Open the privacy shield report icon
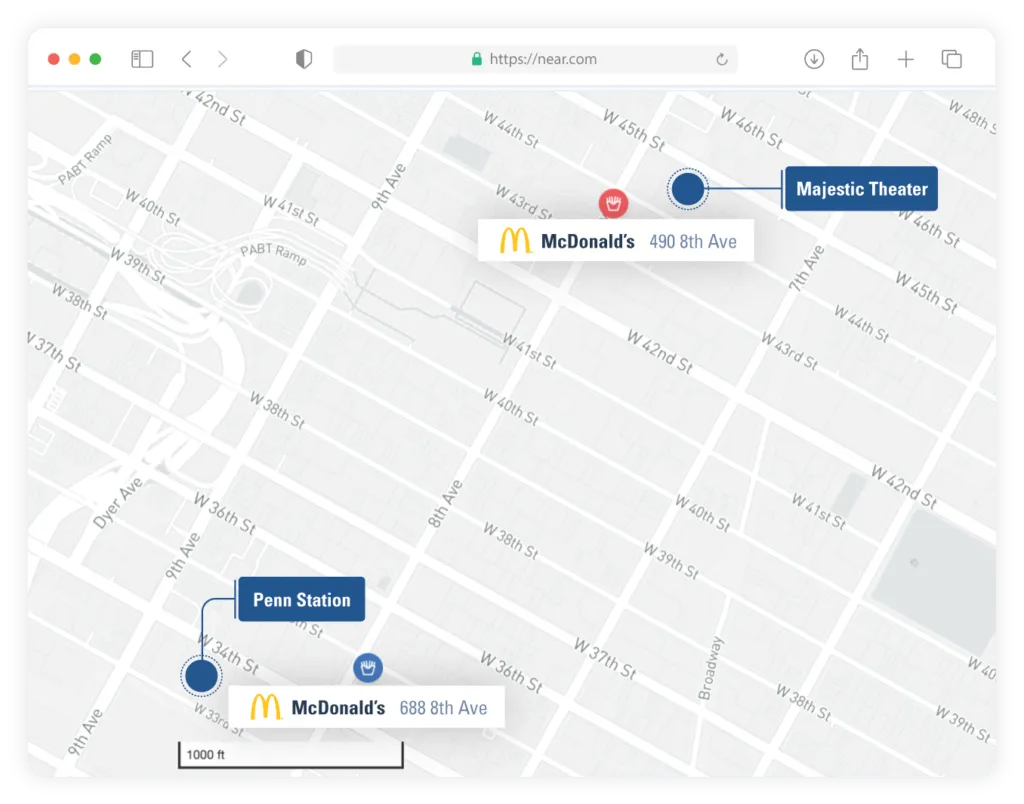This screenshot has height=804, width=1024. [304, 59]
